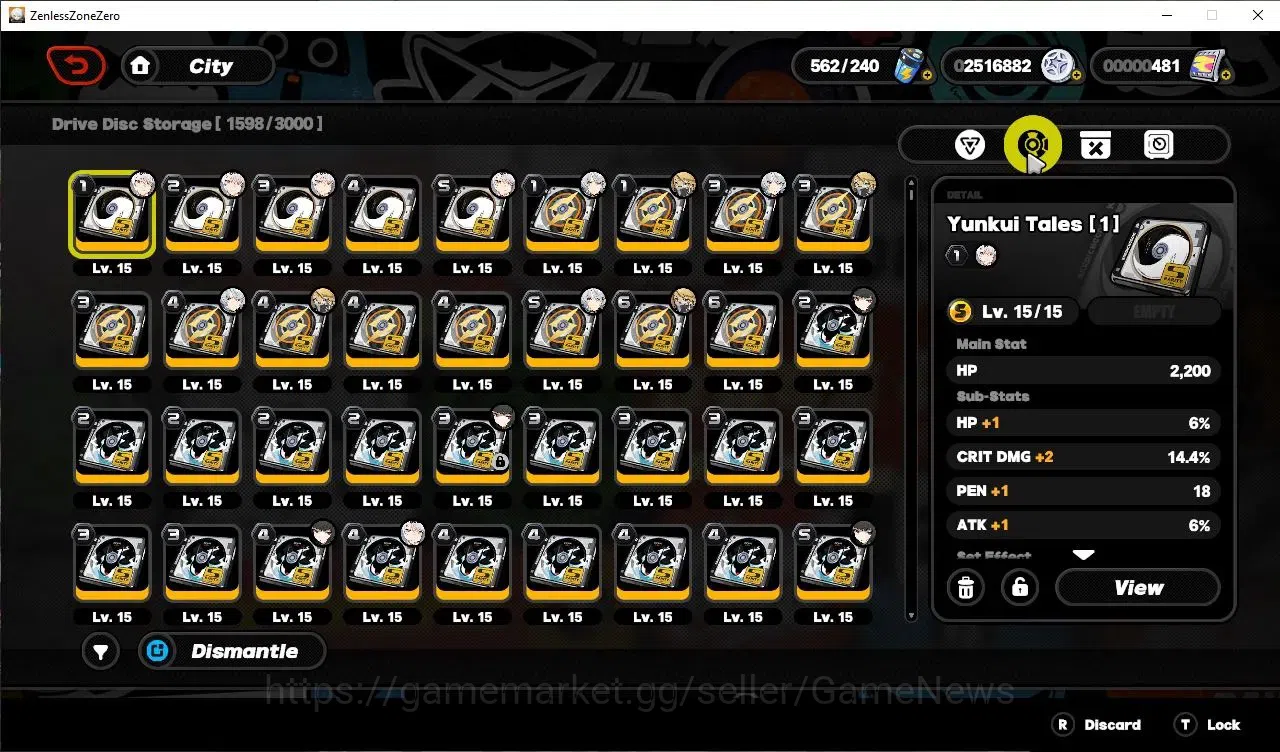Click the ZenlessZoneZero title bar app icon

point(17,15)
